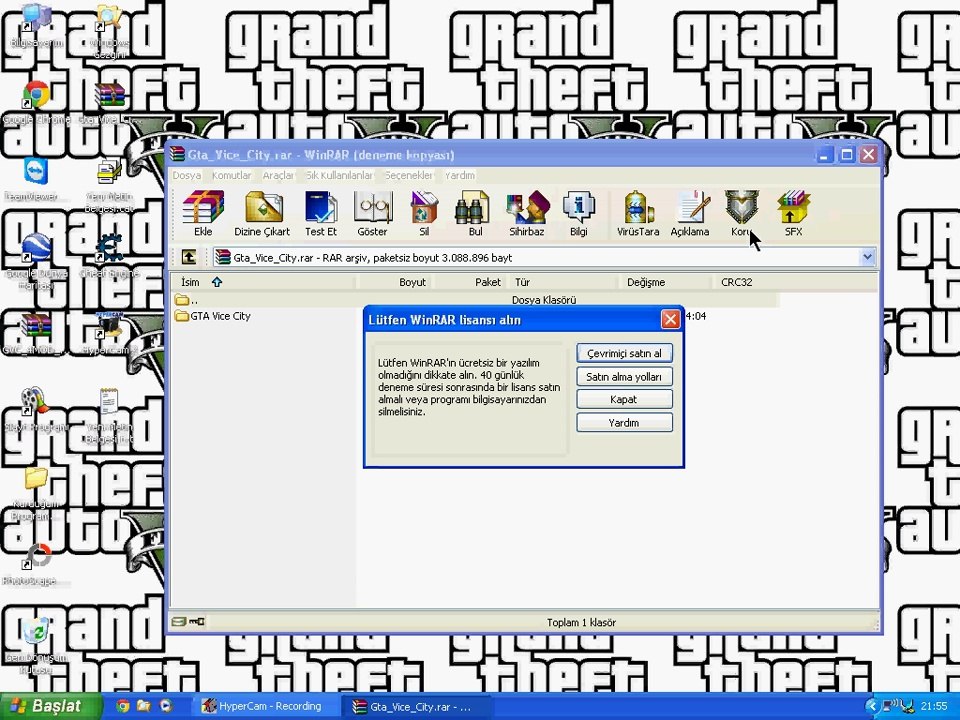Click the Çevrimiçi satın al button
This screenshot has width=960, height=720.
pyautogui.click(x=624, y=353)
